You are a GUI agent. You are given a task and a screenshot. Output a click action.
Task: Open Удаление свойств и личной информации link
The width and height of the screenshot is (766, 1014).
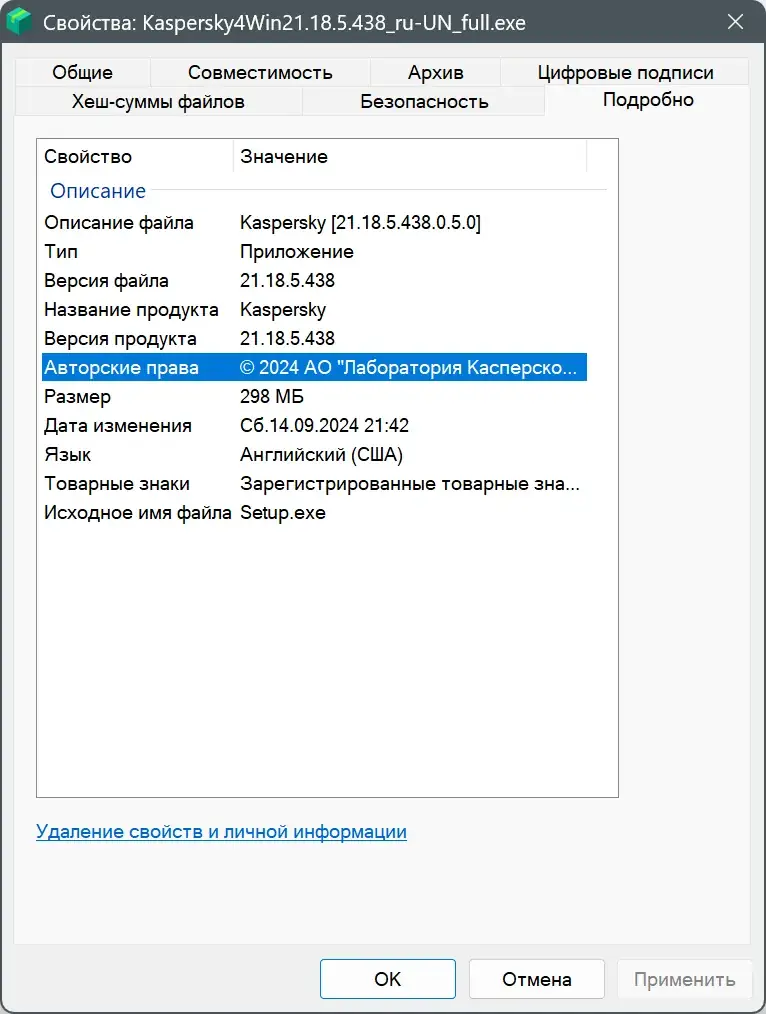221,832
